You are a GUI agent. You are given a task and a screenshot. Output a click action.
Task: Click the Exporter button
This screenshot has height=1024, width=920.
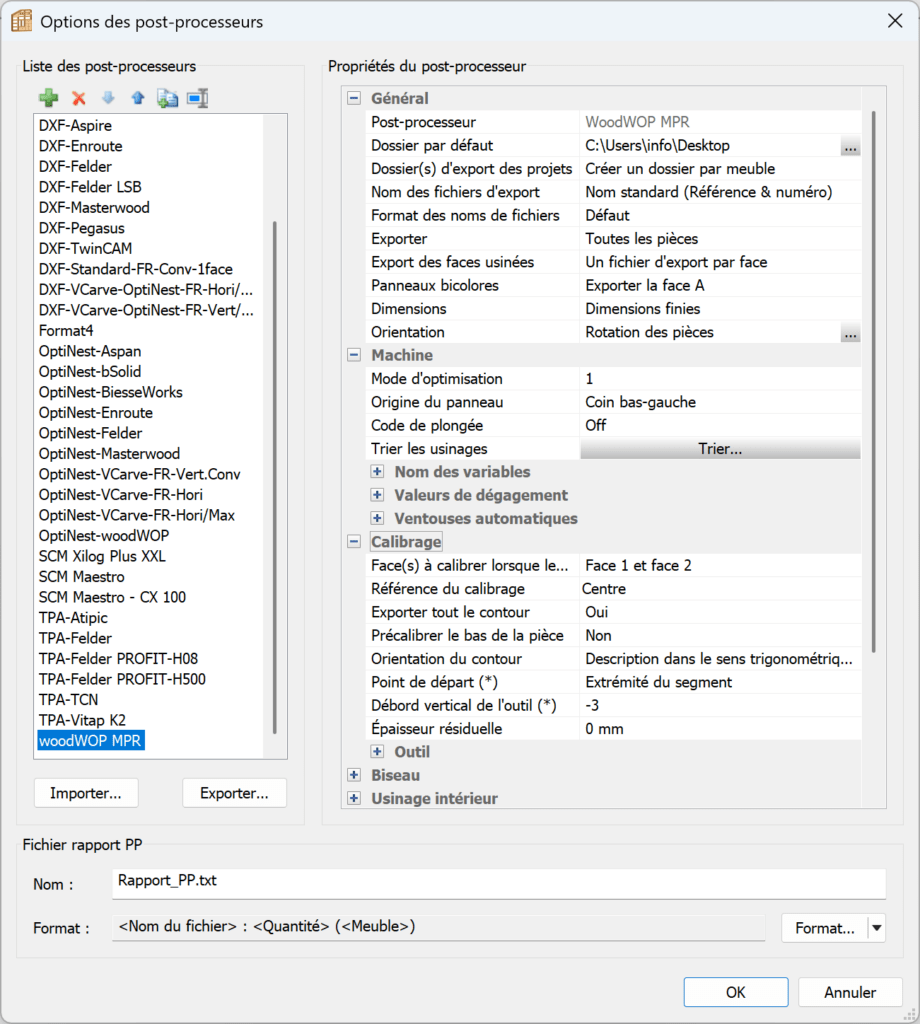click(x=234, y=792)
